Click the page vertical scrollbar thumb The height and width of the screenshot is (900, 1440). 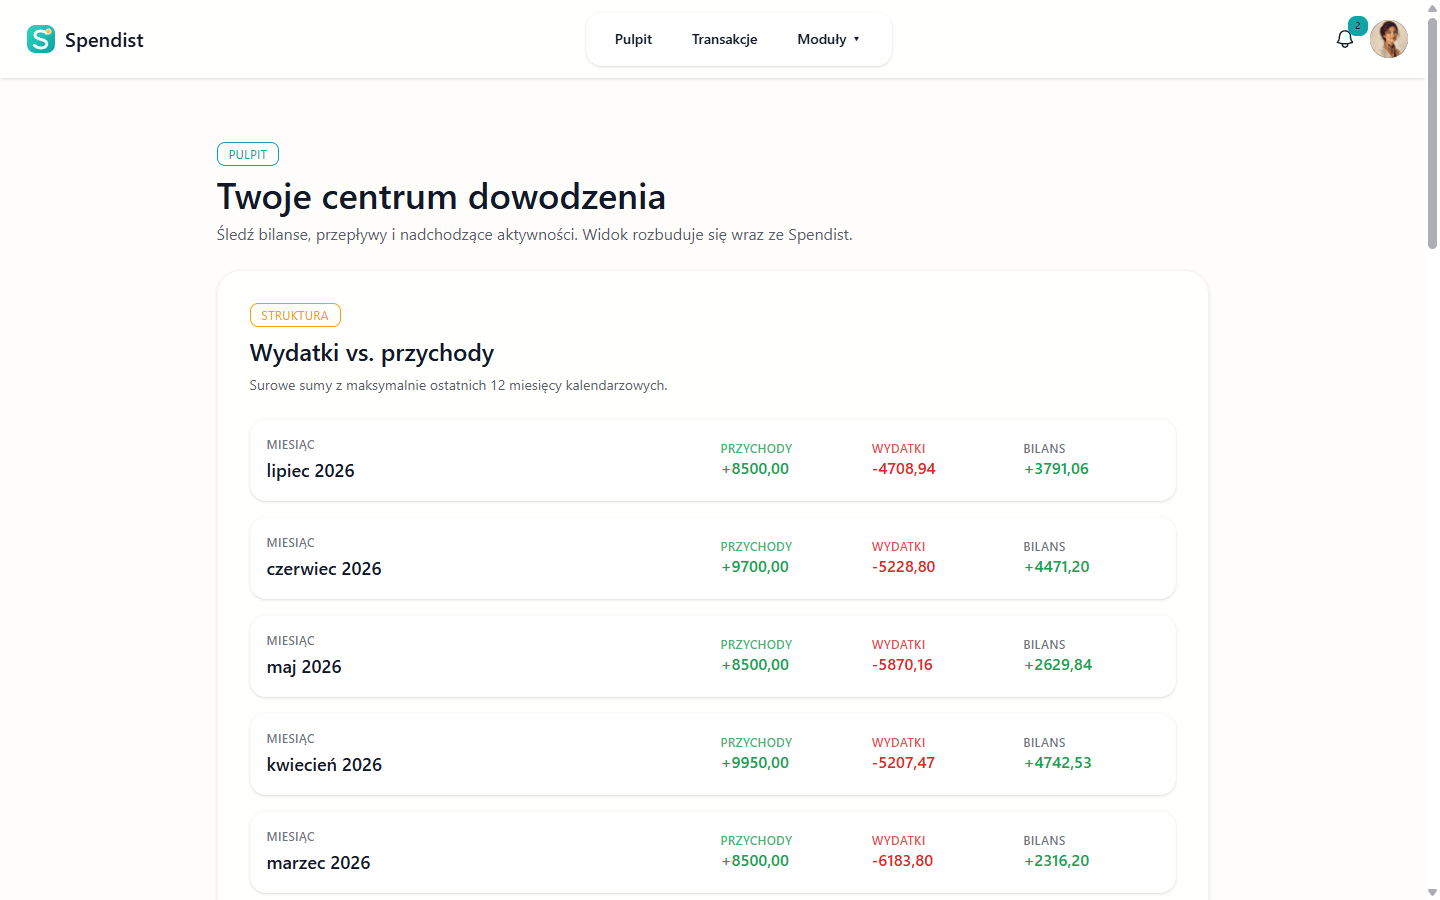pyautogui.click(x=1432, y=133)
